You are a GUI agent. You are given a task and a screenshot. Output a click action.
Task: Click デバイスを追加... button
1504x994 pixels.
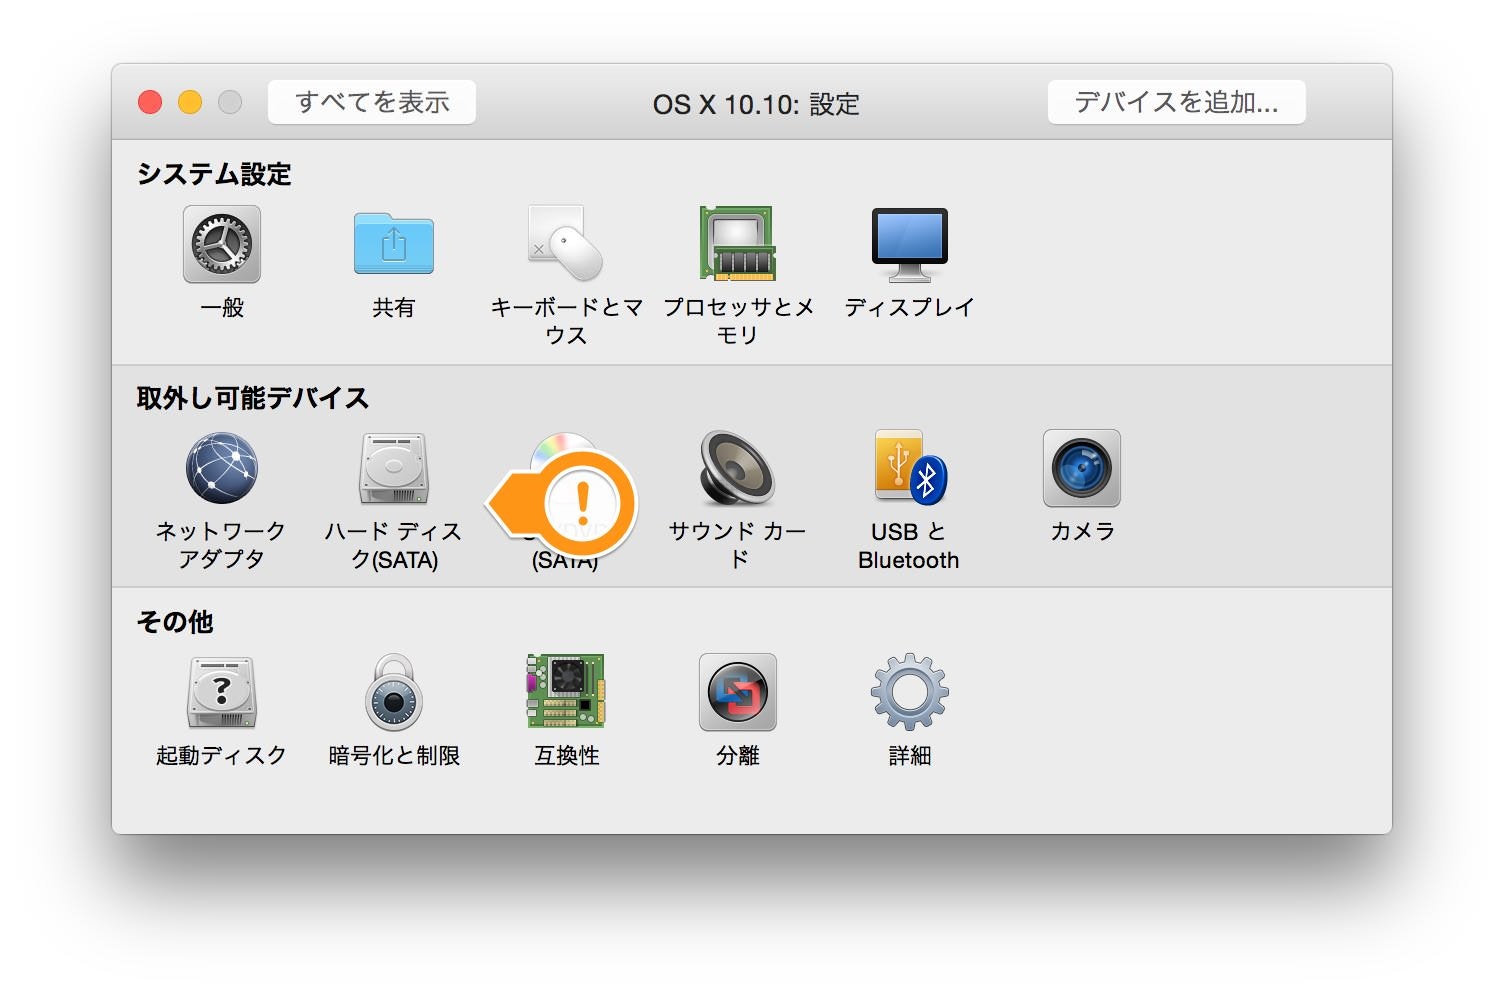point(1176,101)
